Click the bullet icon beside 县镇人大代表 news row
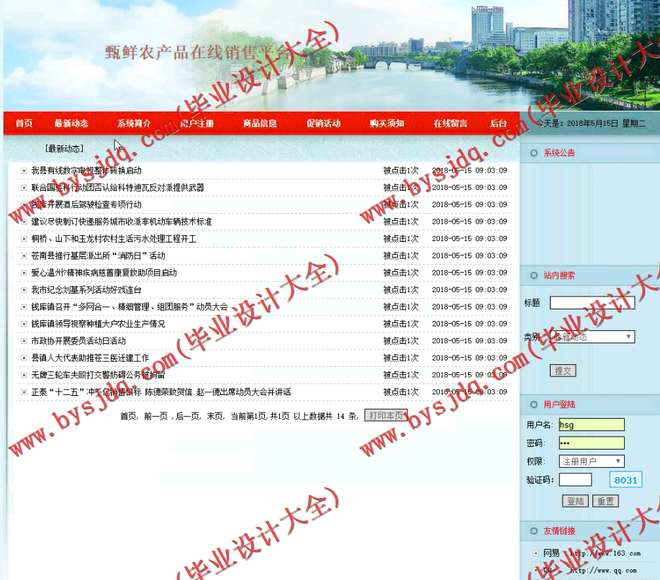This screenshot has height=580, width=660. click(x=24, y=358)
